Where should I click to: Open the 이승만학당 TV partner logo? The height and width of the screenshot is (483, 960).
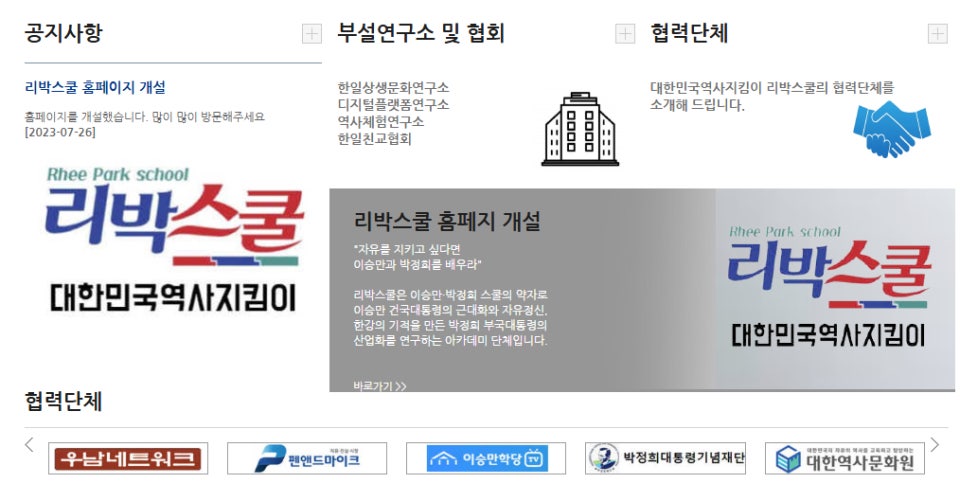tap(486, 459)
